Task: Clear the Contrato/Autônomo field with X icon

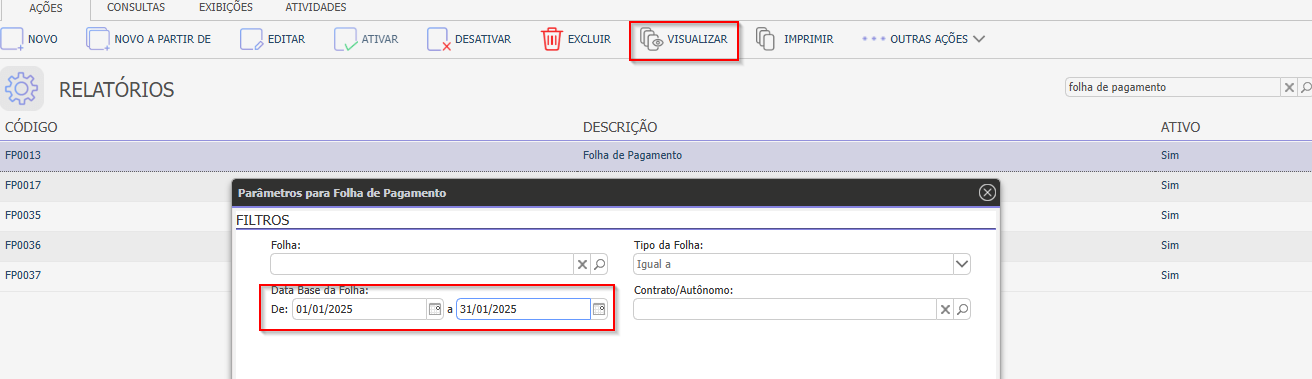Action: click(945, 309)
